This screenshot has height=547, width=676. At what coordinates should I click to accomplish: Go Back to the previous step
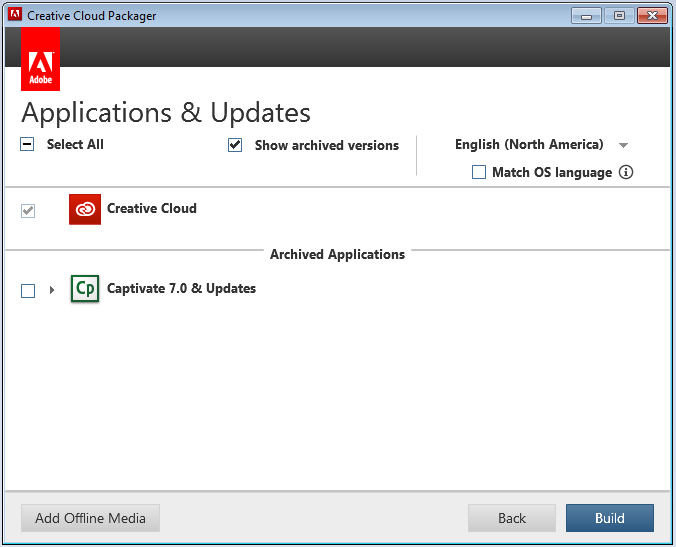[512, 518]
